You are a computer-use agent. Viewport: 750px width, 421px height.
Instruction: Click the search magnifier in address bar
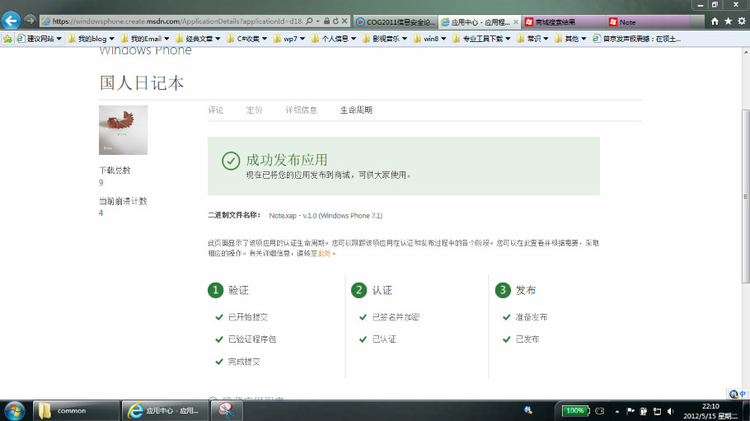[x=309, y=21]
